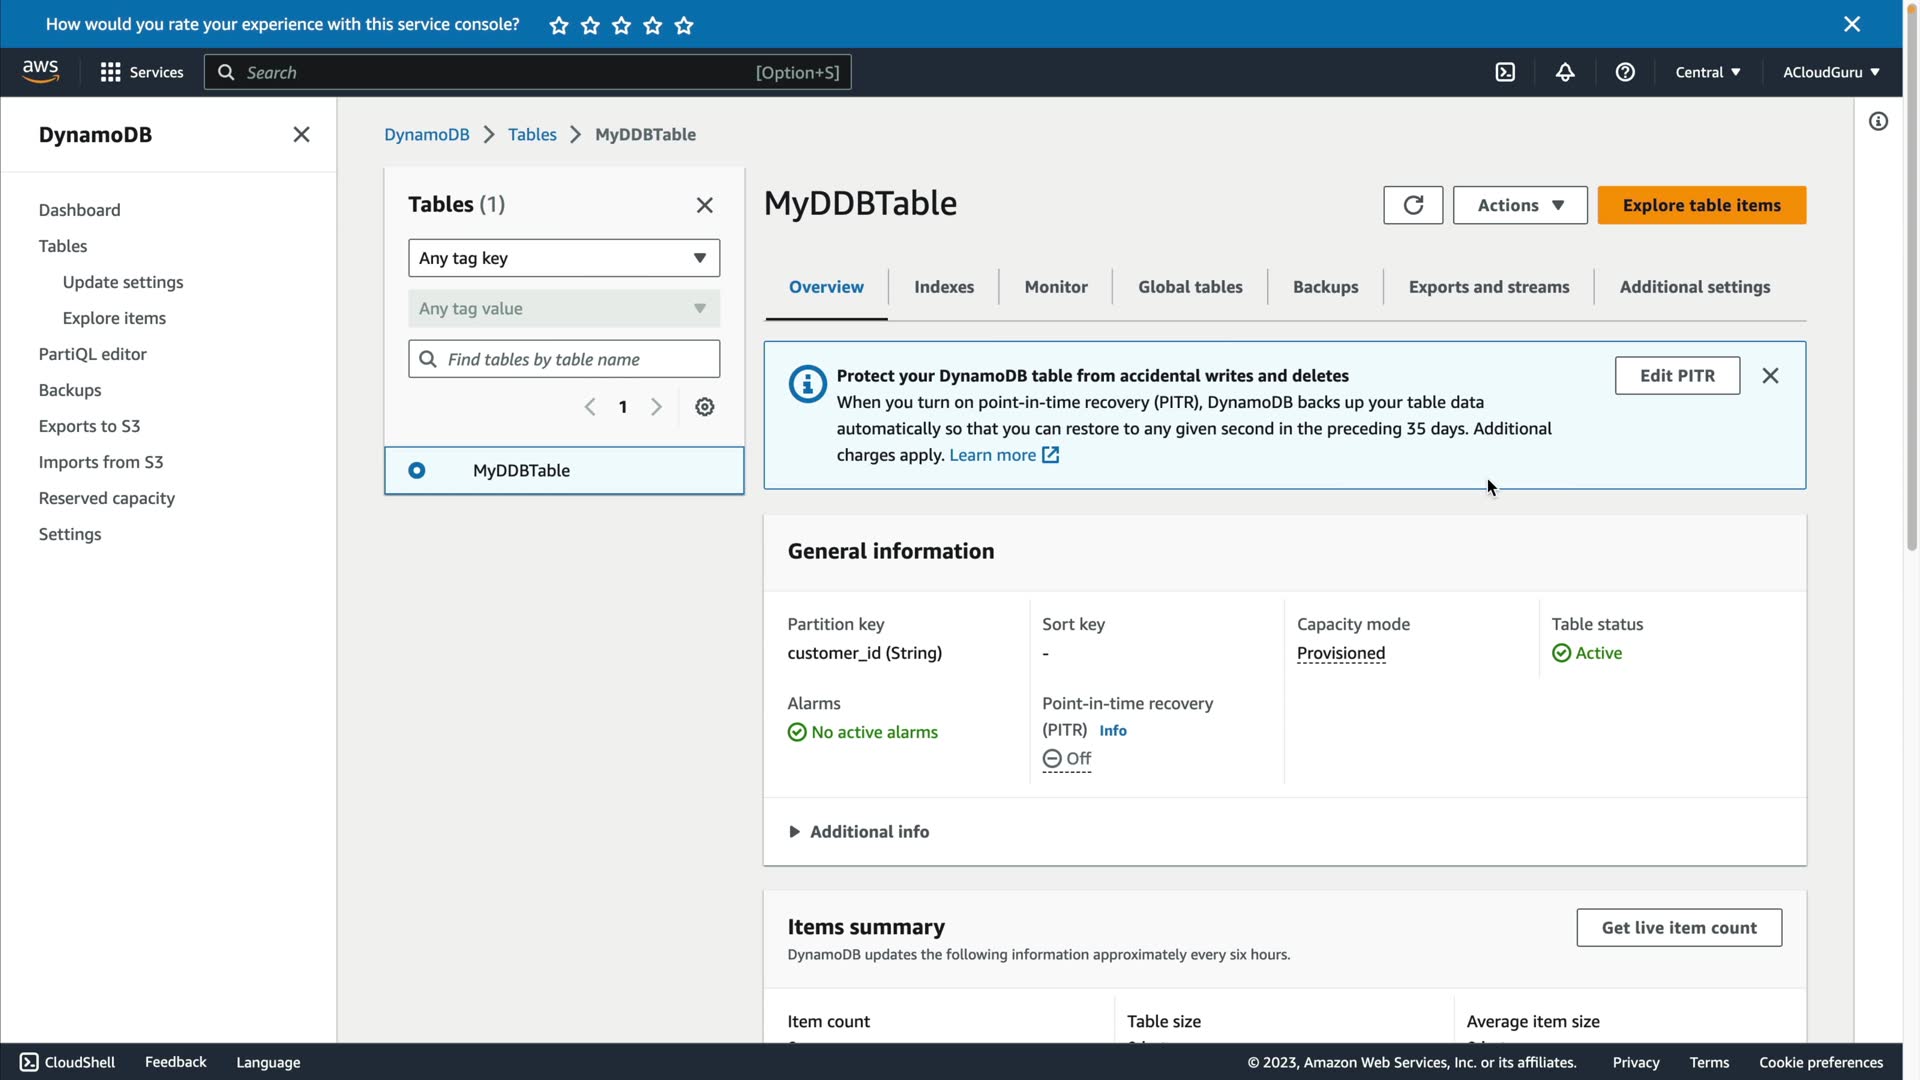Open the Any tag key dropdown
The height and width of the screenshot is (1080, 1920).
click(563, 258)
